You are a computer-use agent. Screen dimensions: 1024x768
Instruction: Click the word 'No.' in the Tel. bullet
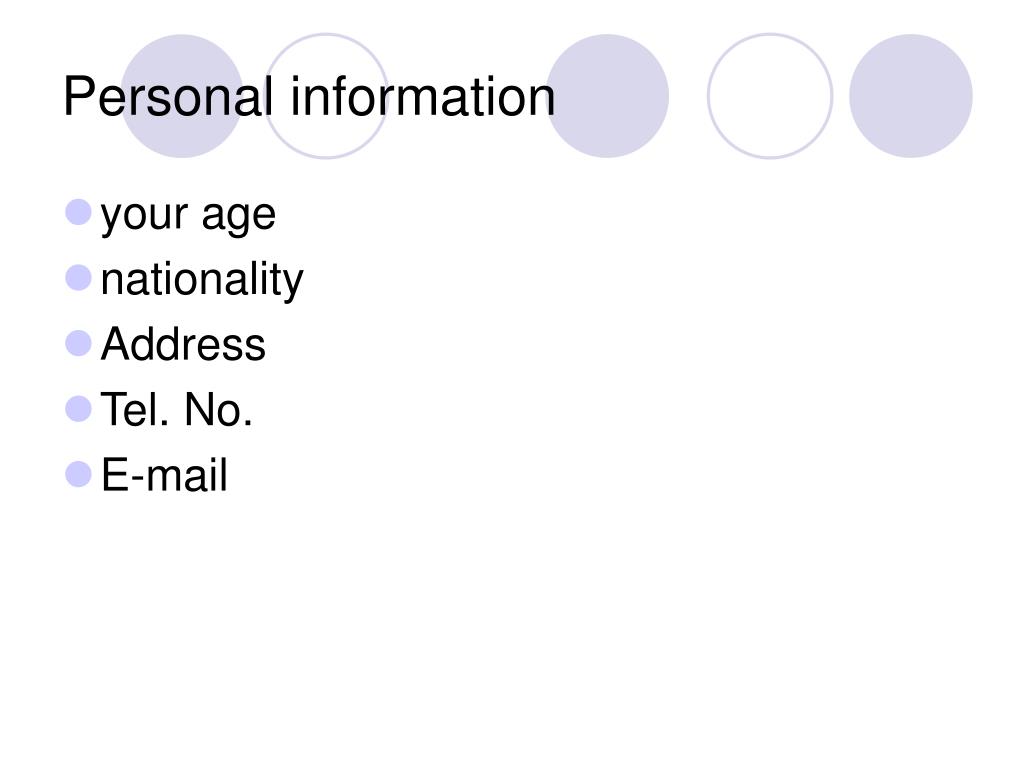[218, 409]
